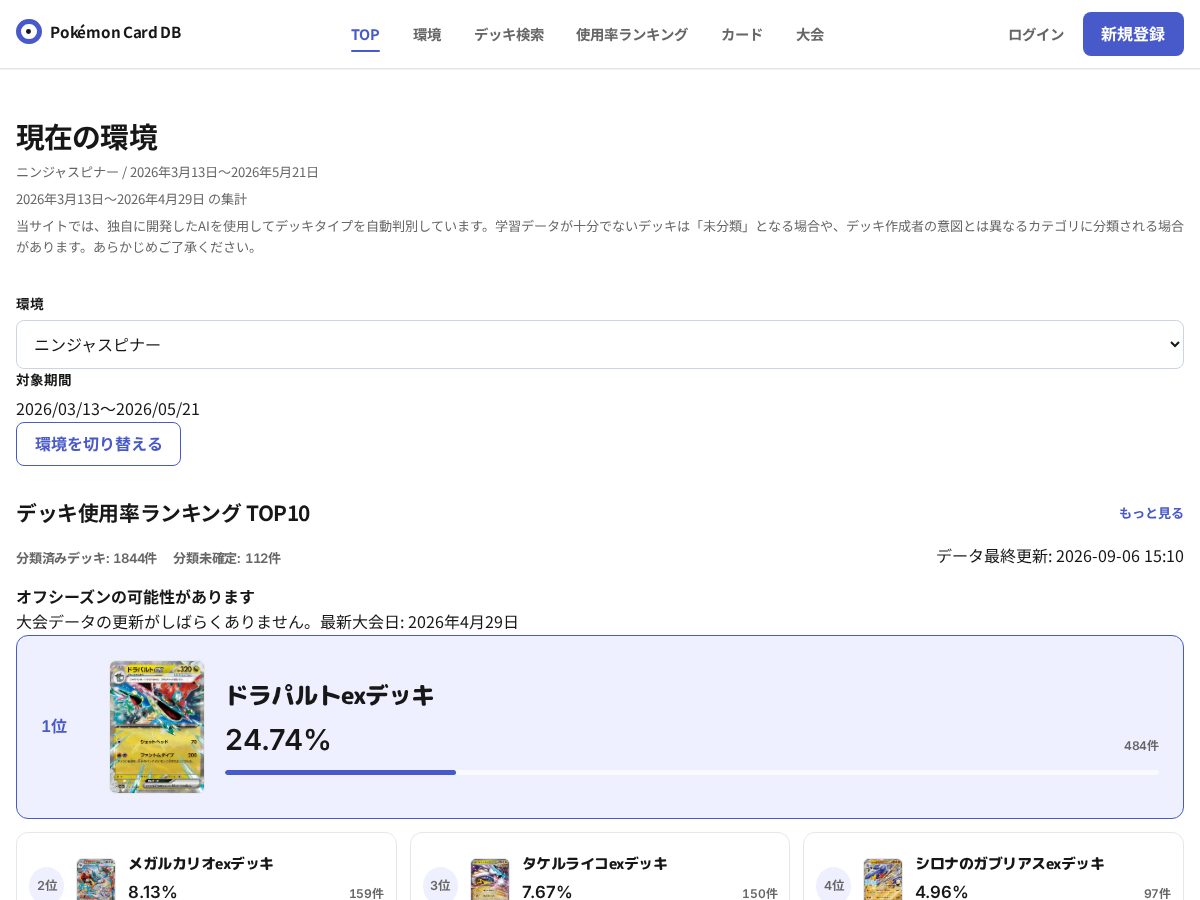Screen dimensions: 1200x900
Task: Click the 97件 count text
Action: point(1157,893)
